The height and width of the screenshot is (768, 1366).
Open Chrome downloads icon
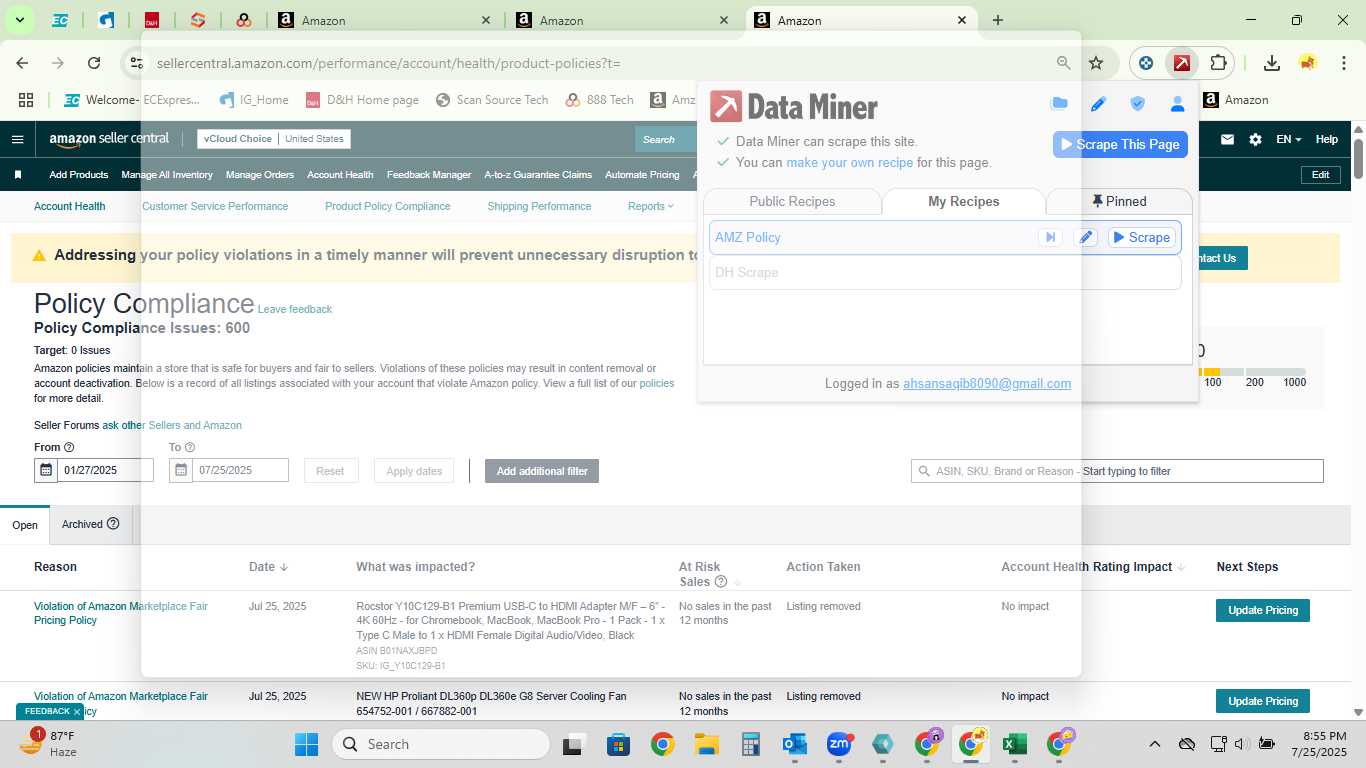(x=1271, y=63)
